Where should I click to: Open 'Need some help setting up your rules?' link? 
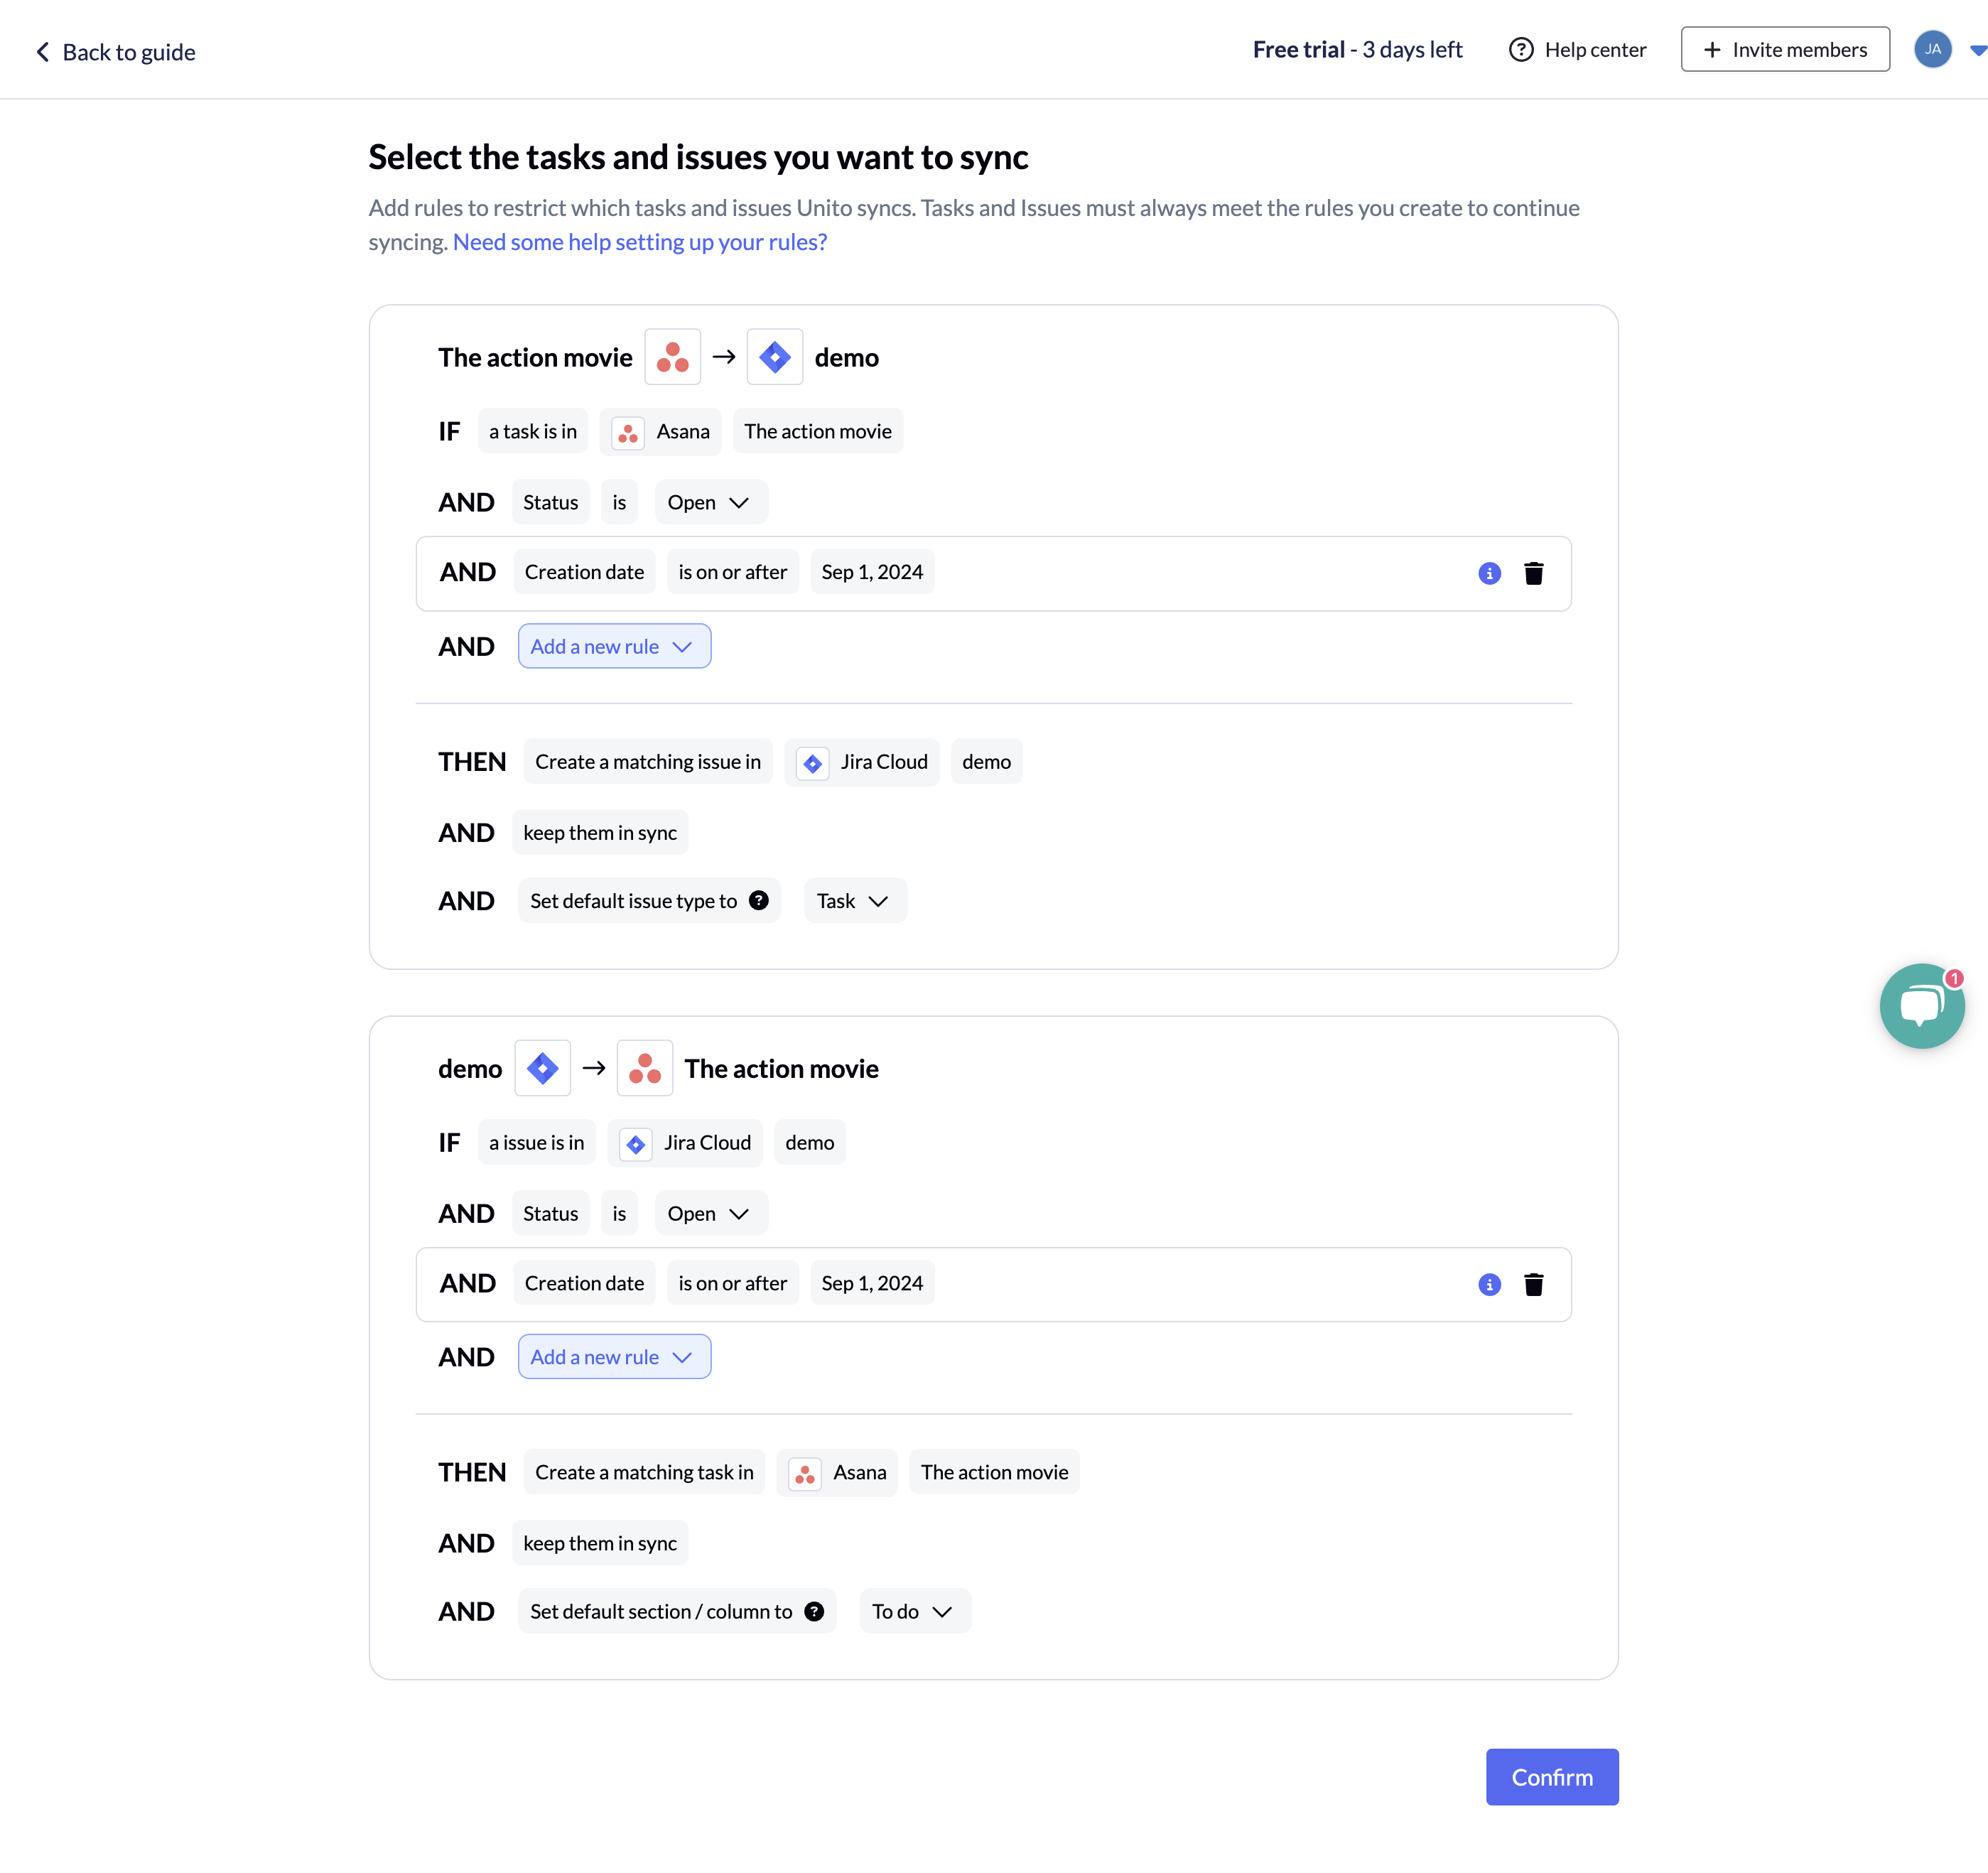point(640,242)
